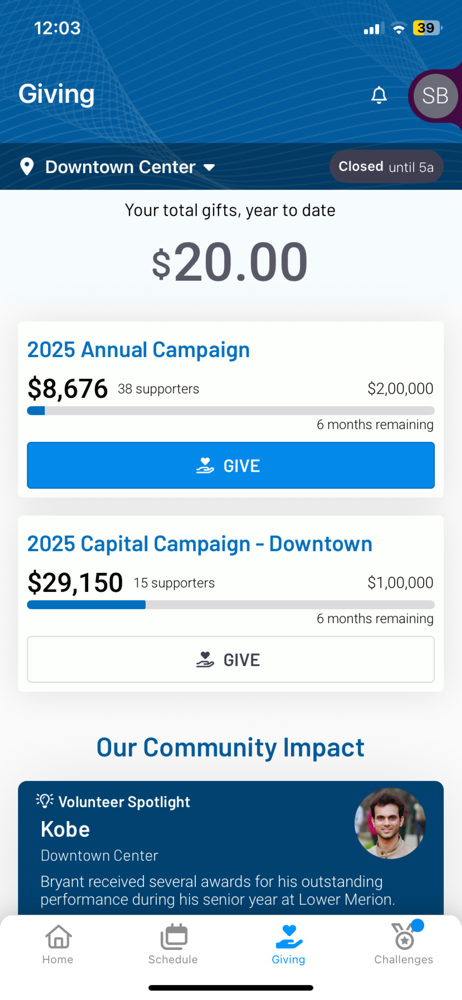Tap the battery indicator in status bar
The width and height of the screenshot is (462, 1000).
[x=426, y=28]
